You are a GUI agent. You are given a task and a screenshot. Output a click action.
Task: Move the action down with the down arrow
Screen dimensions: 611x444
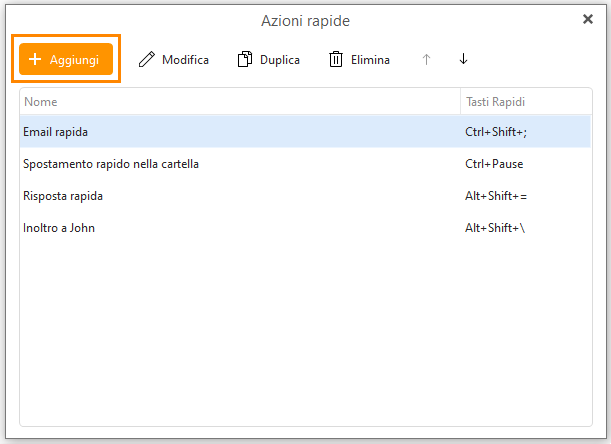point(463,59)
